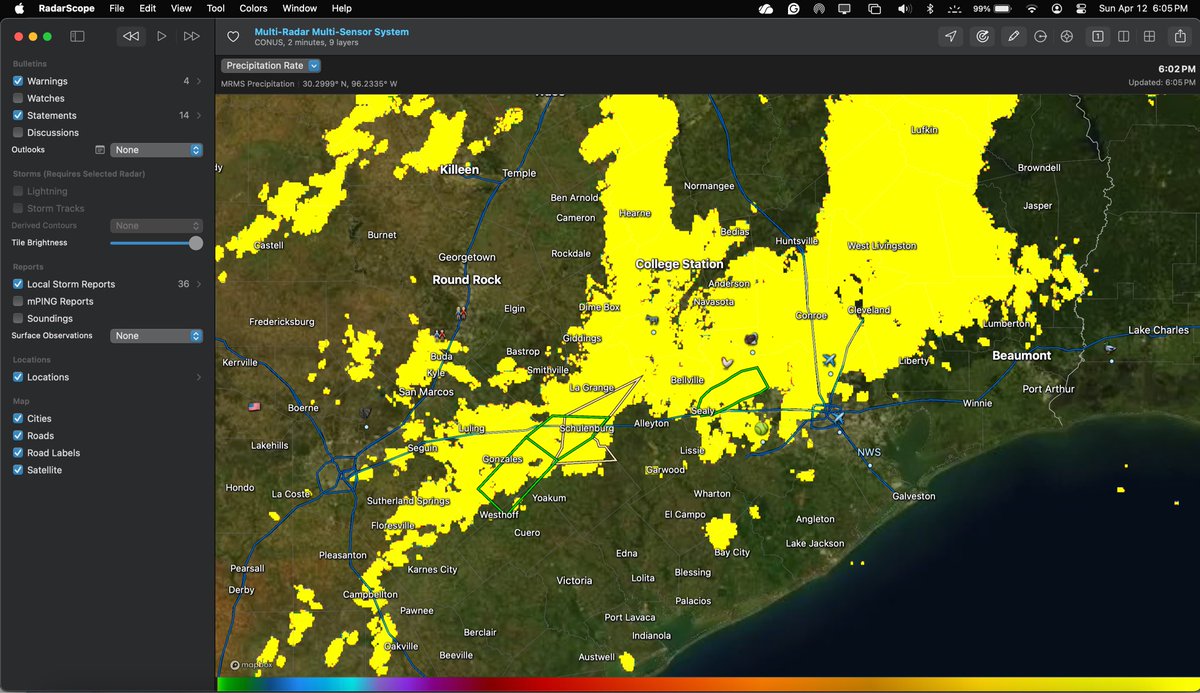Image resolution: width=1200 pixels, height=693 pixels.
Task: Switch to four pane layout
Action: pyautogui.click(x=1150, y=36)
